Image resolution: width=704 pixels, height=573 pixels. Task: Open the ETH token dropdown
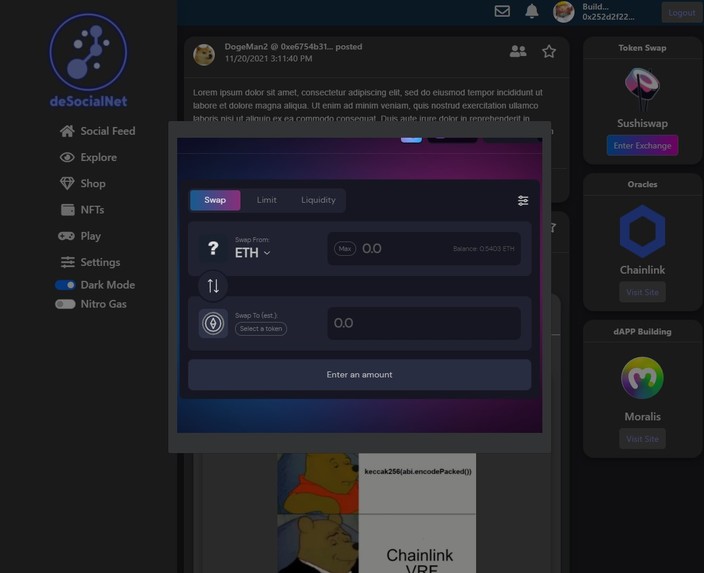click(252, 253)
